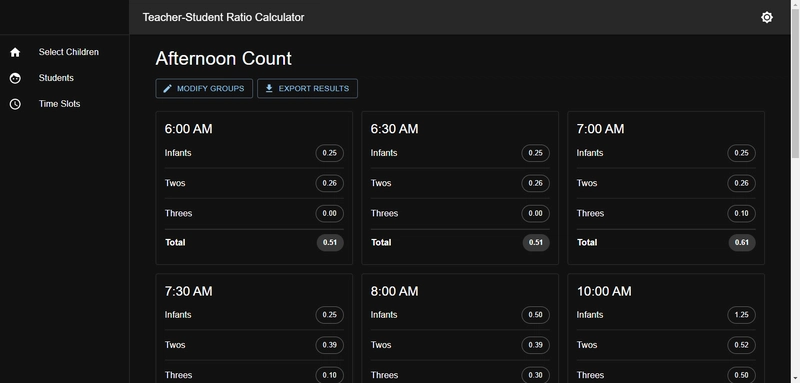Click the child face Students icon
Viewport: 800px width, 383px height.
click(x=15, y=78)
